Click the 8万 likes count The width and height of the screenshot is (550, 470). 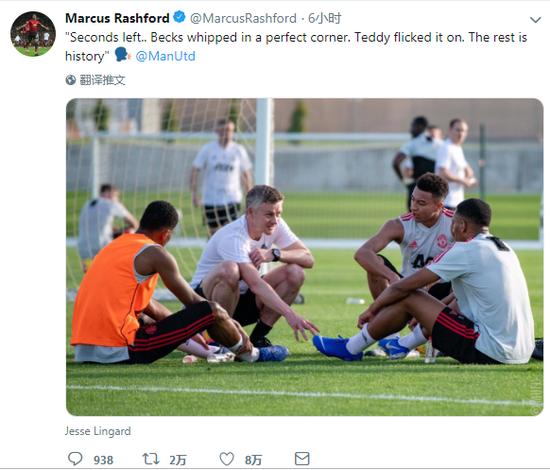(x=253, y=459)
